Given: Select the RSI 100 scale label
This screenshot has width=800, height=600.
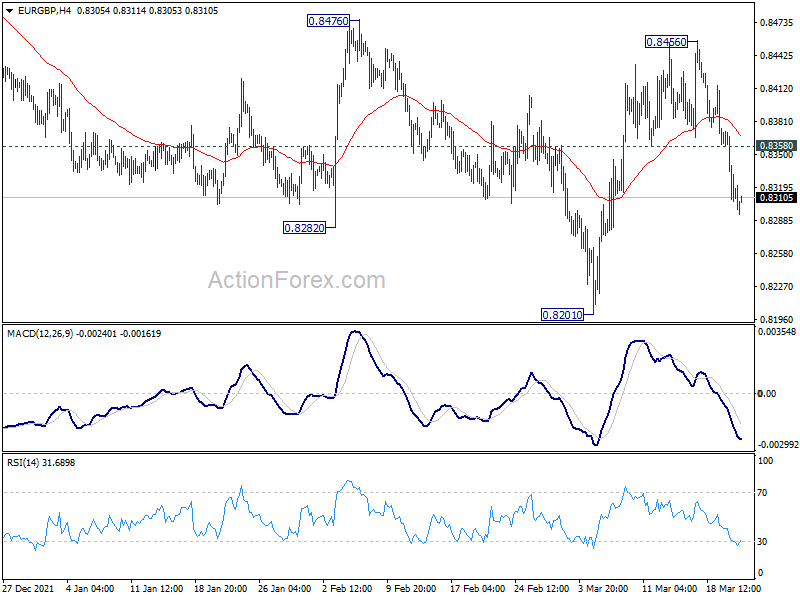Looking at the screenshot, I should click(766, 461).
